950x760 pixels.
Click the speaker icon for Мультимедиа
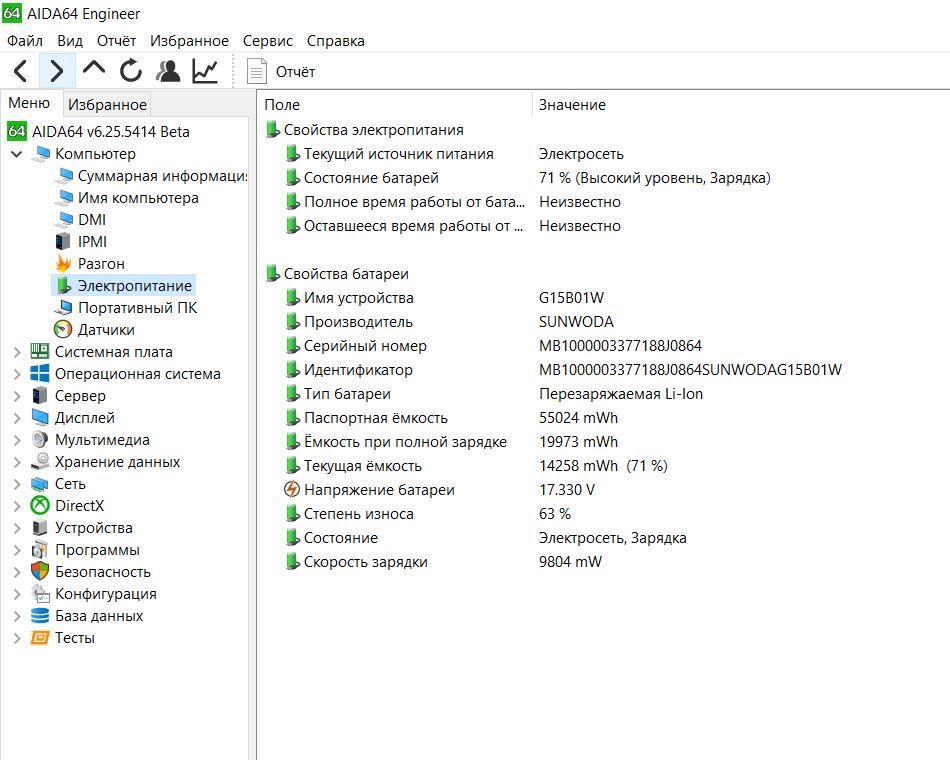(39, 439)
